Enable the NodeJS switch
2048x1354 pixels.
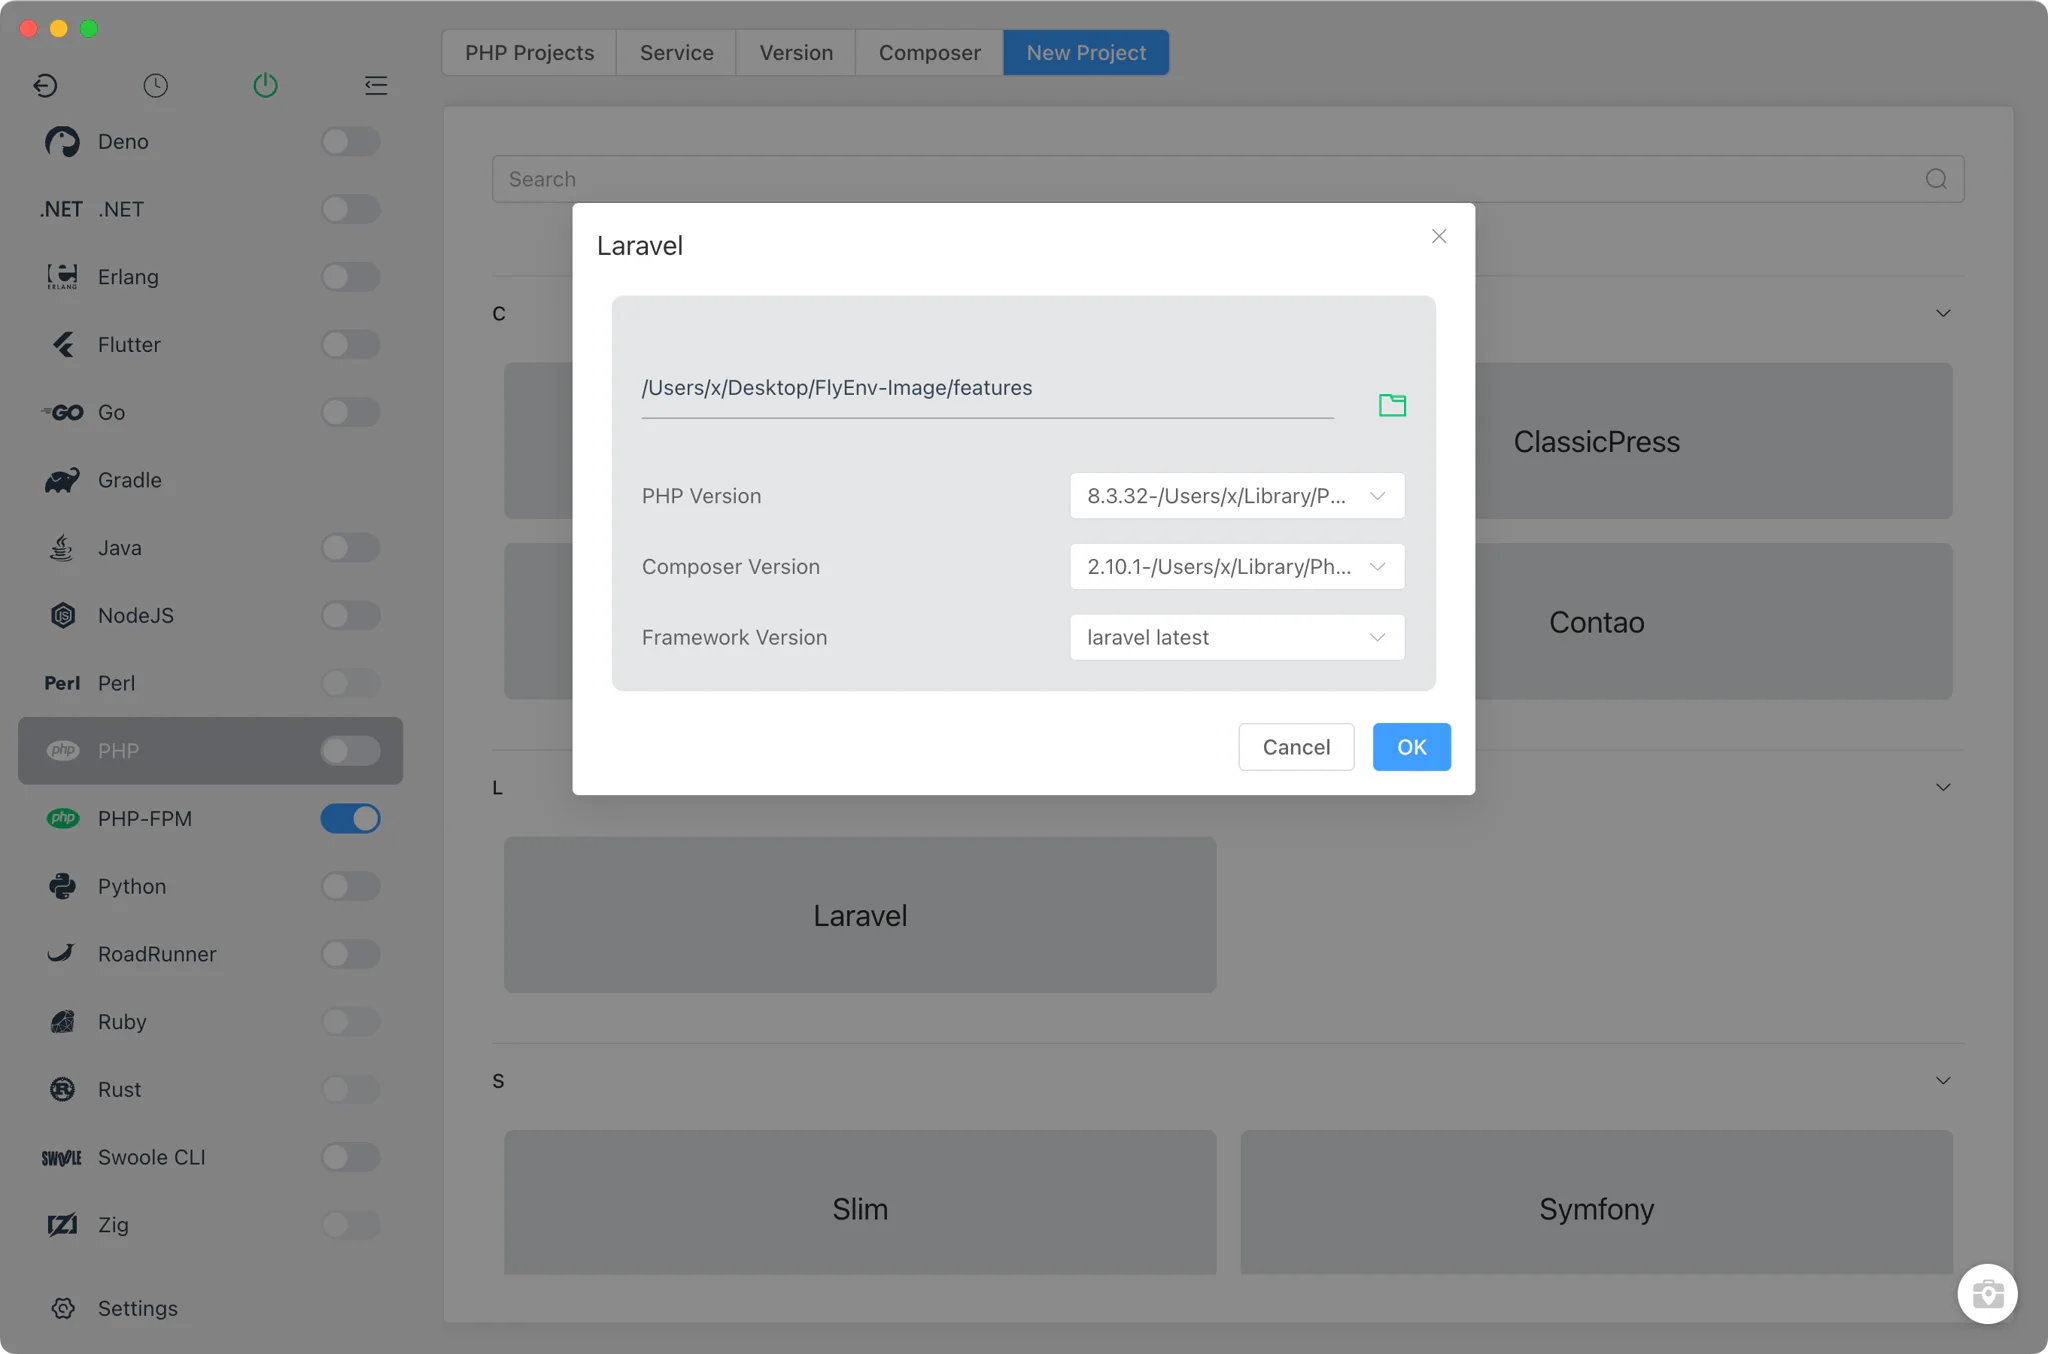(350, 616)
